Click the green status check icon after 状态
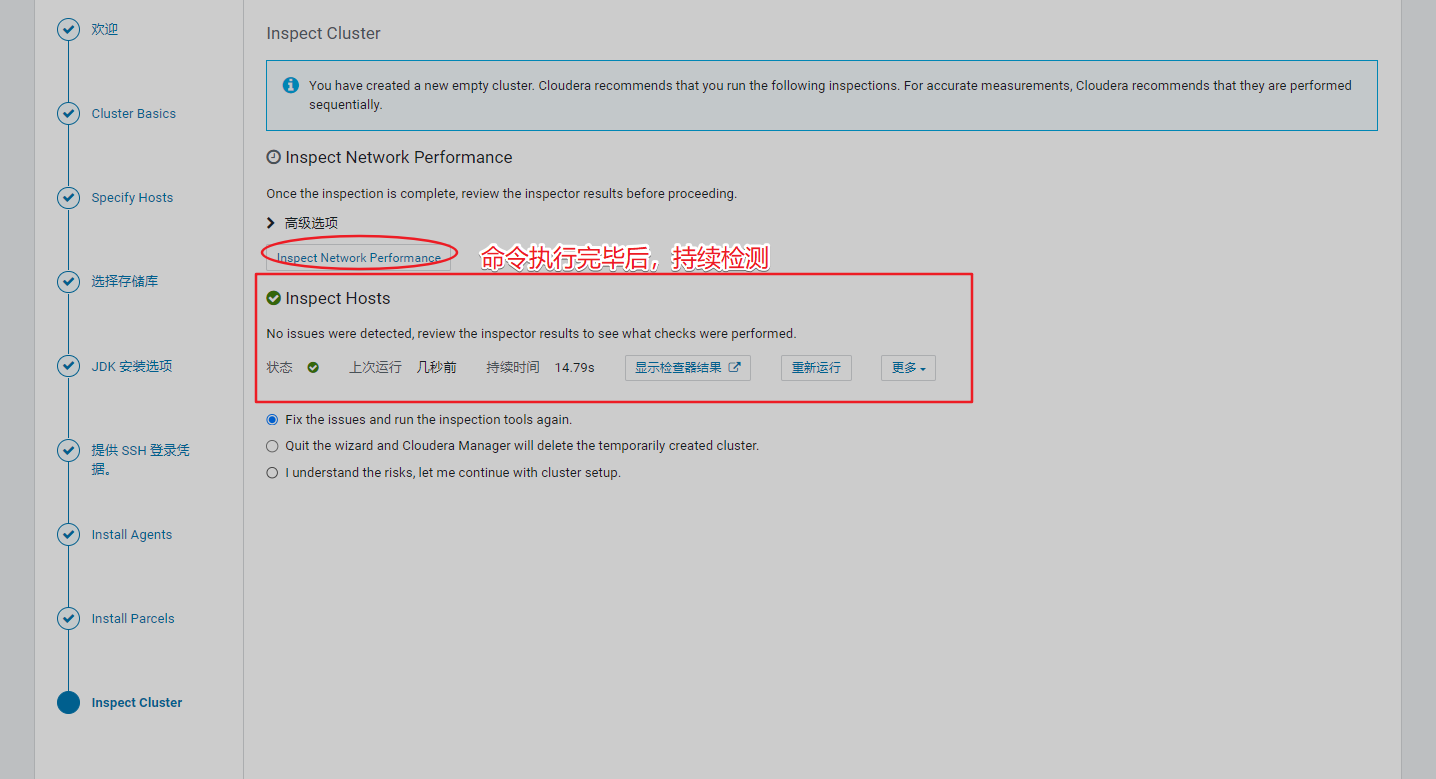The width and height of the screenshot is (1436, 779). [x=313, y=367]
